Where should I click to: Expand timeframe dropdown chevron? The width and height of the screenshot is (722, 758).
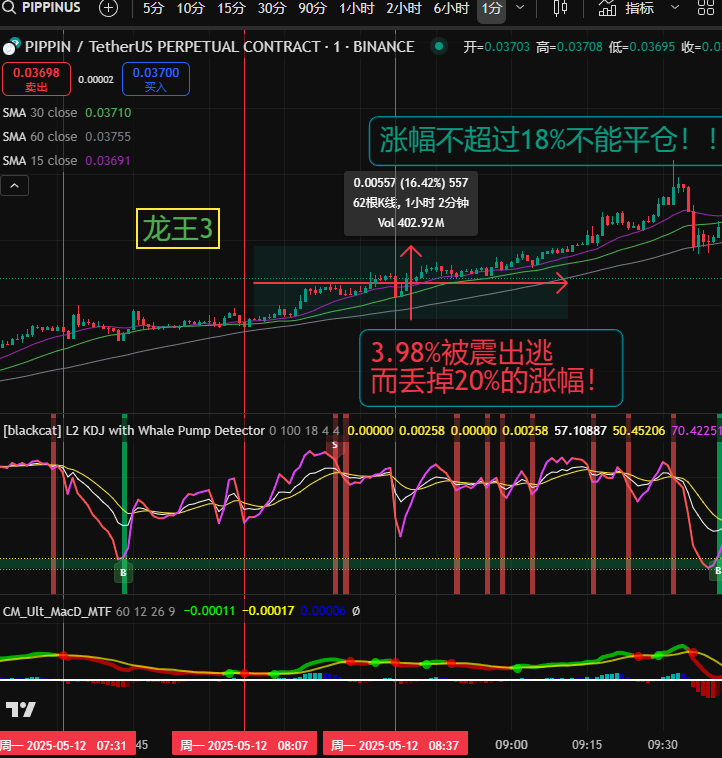pyautogui.click(x=520, y=8)
